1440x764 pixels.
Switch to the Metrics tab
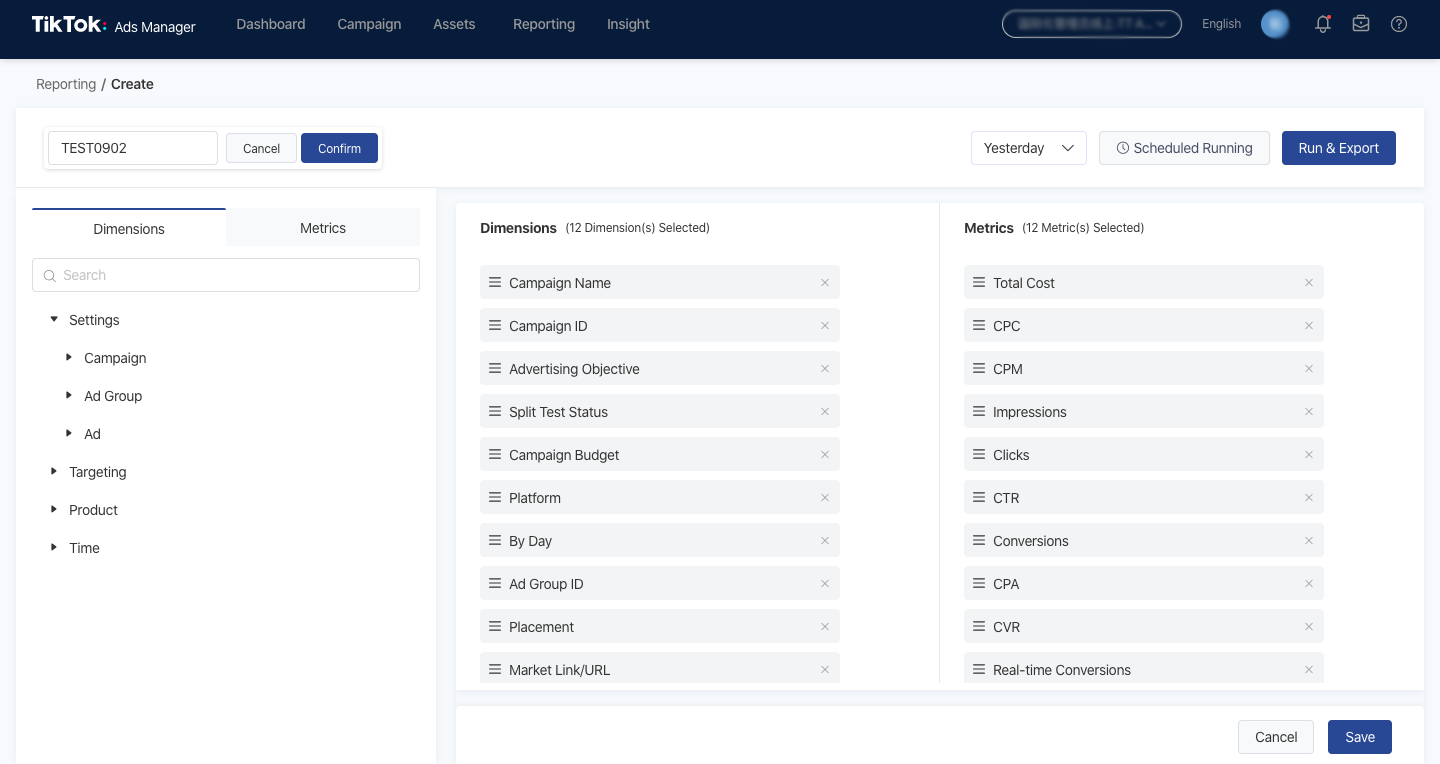click(x=323, y=228)
